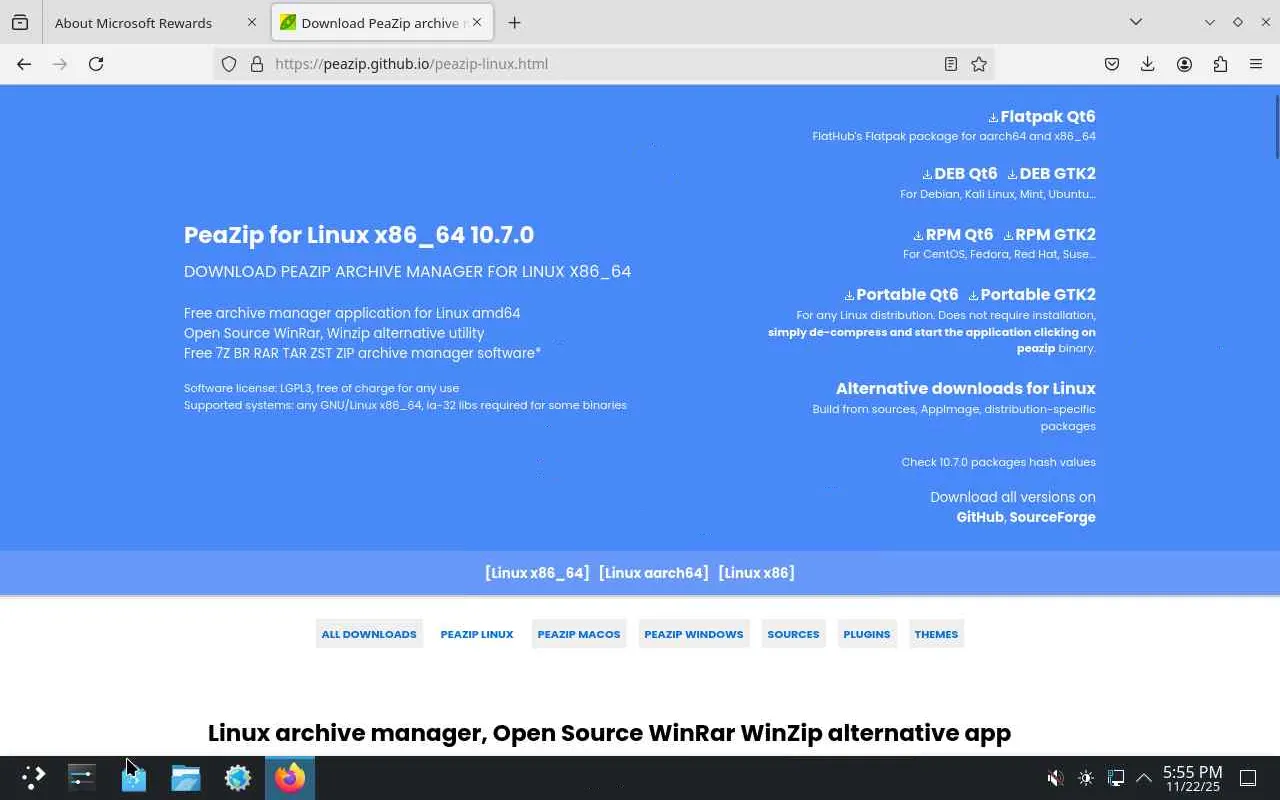
Task: Open the PEAZIP MACOS menu item
Action: coord(579,634)
